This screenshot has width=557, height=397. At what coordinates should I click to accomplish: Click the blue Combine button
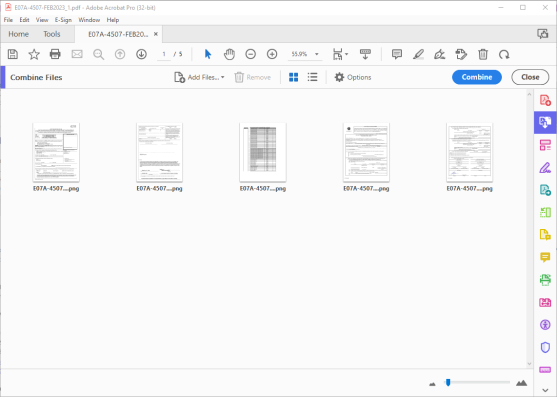pos(477,77)
